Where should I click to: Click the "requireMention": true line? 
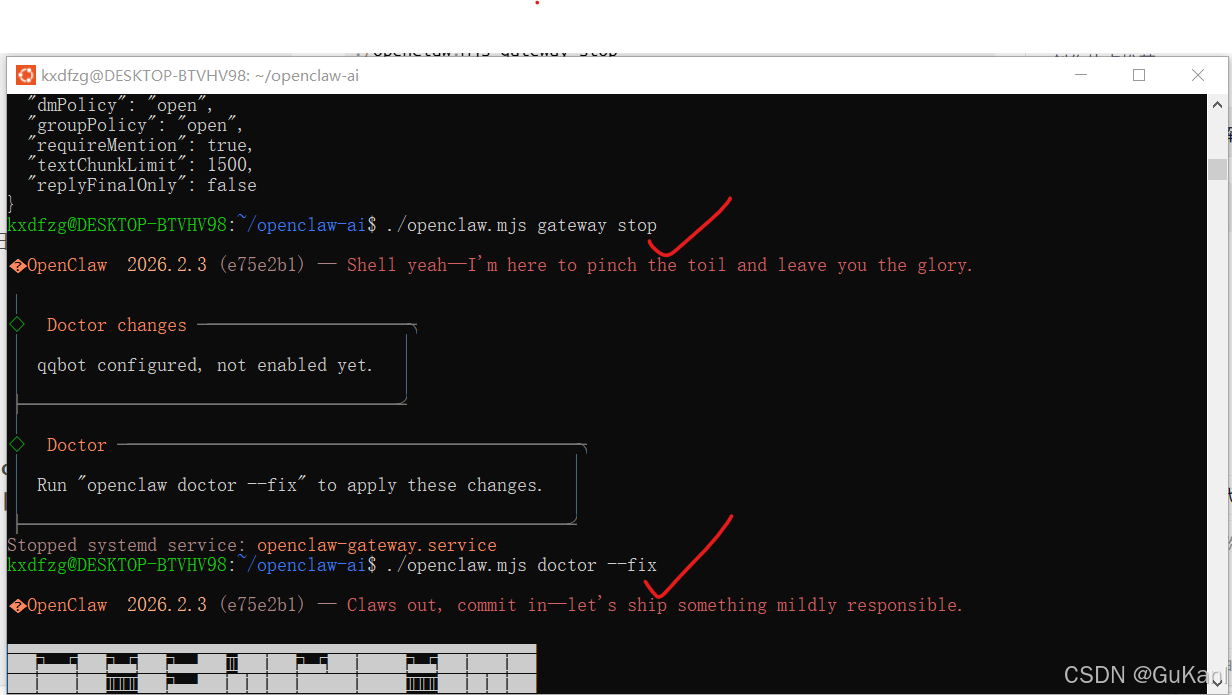click(140, 145)
